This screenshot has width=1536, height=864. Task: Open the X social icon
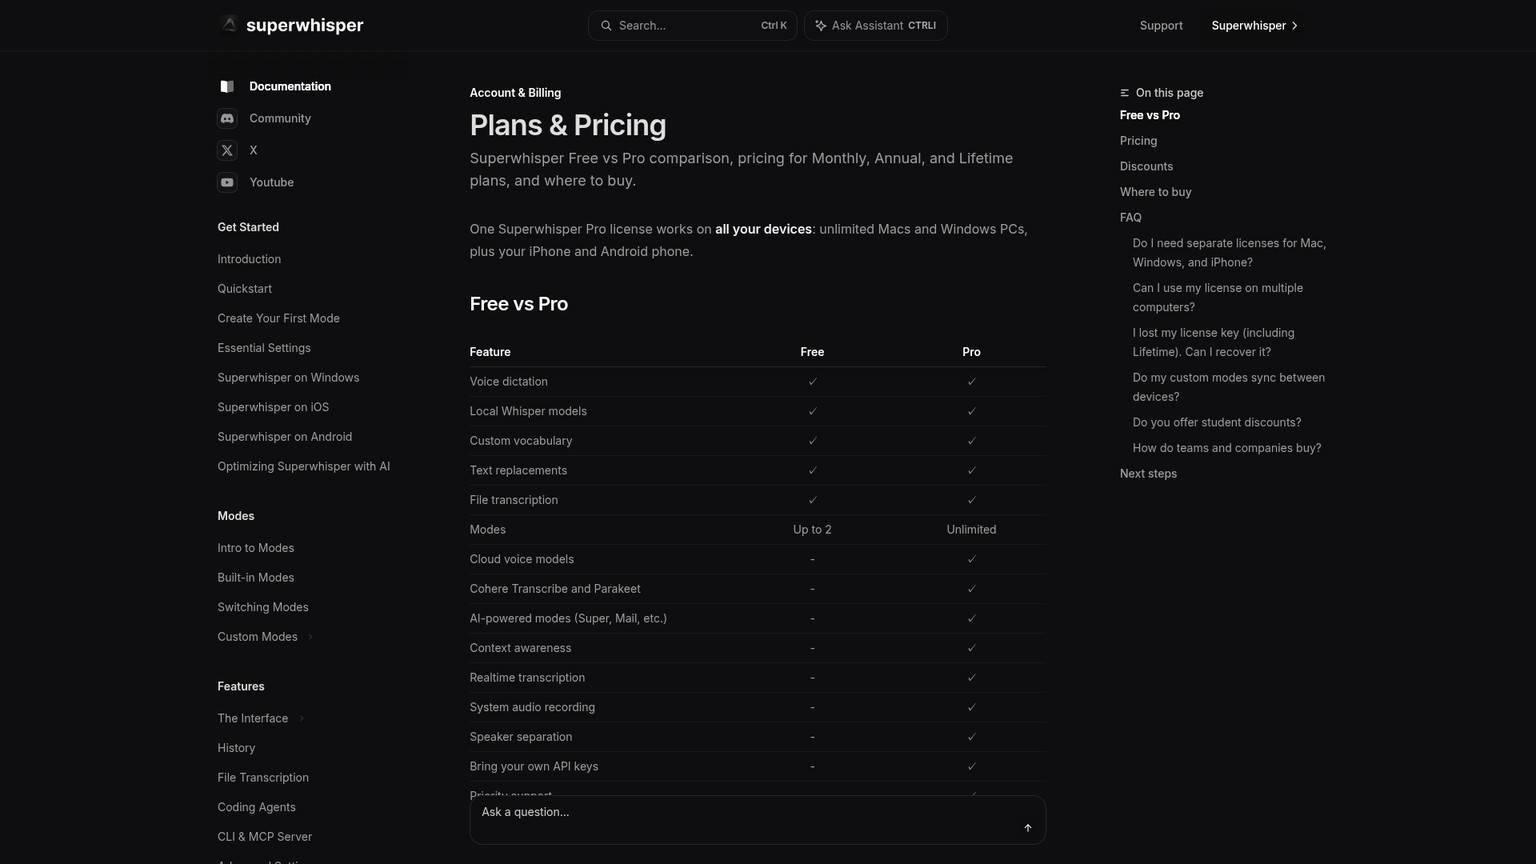click(x=227, y=151)
